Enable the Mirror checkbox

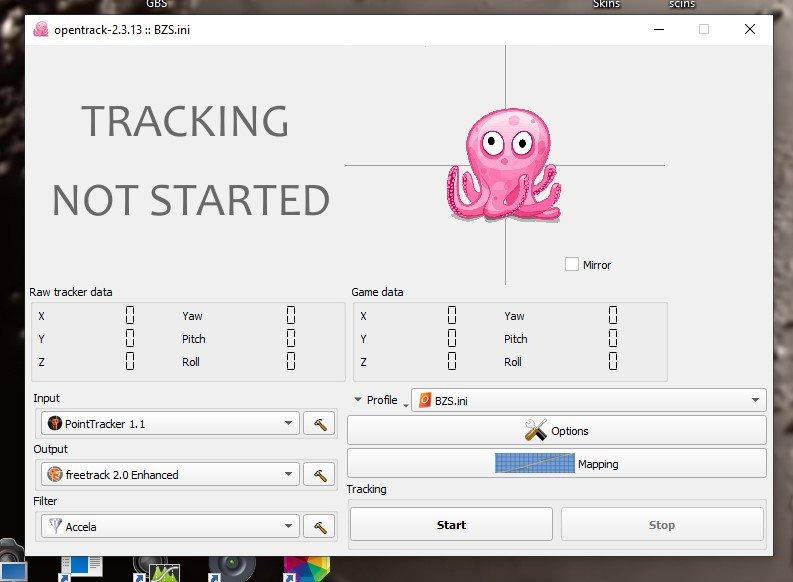[x=571, y=264]
